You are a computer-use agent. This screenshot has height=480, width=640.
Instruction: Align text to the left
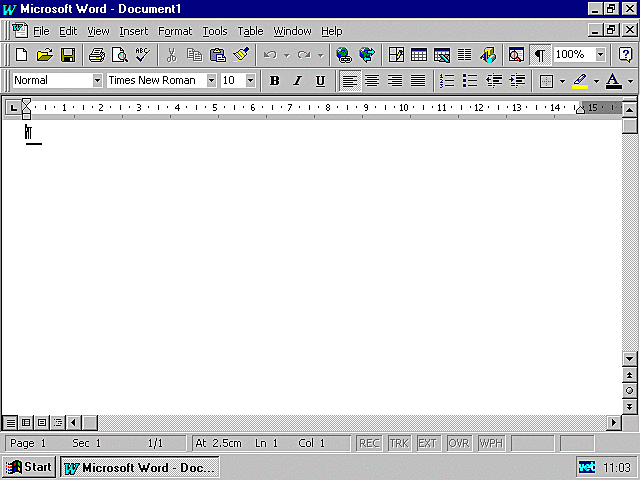point(350,81)
